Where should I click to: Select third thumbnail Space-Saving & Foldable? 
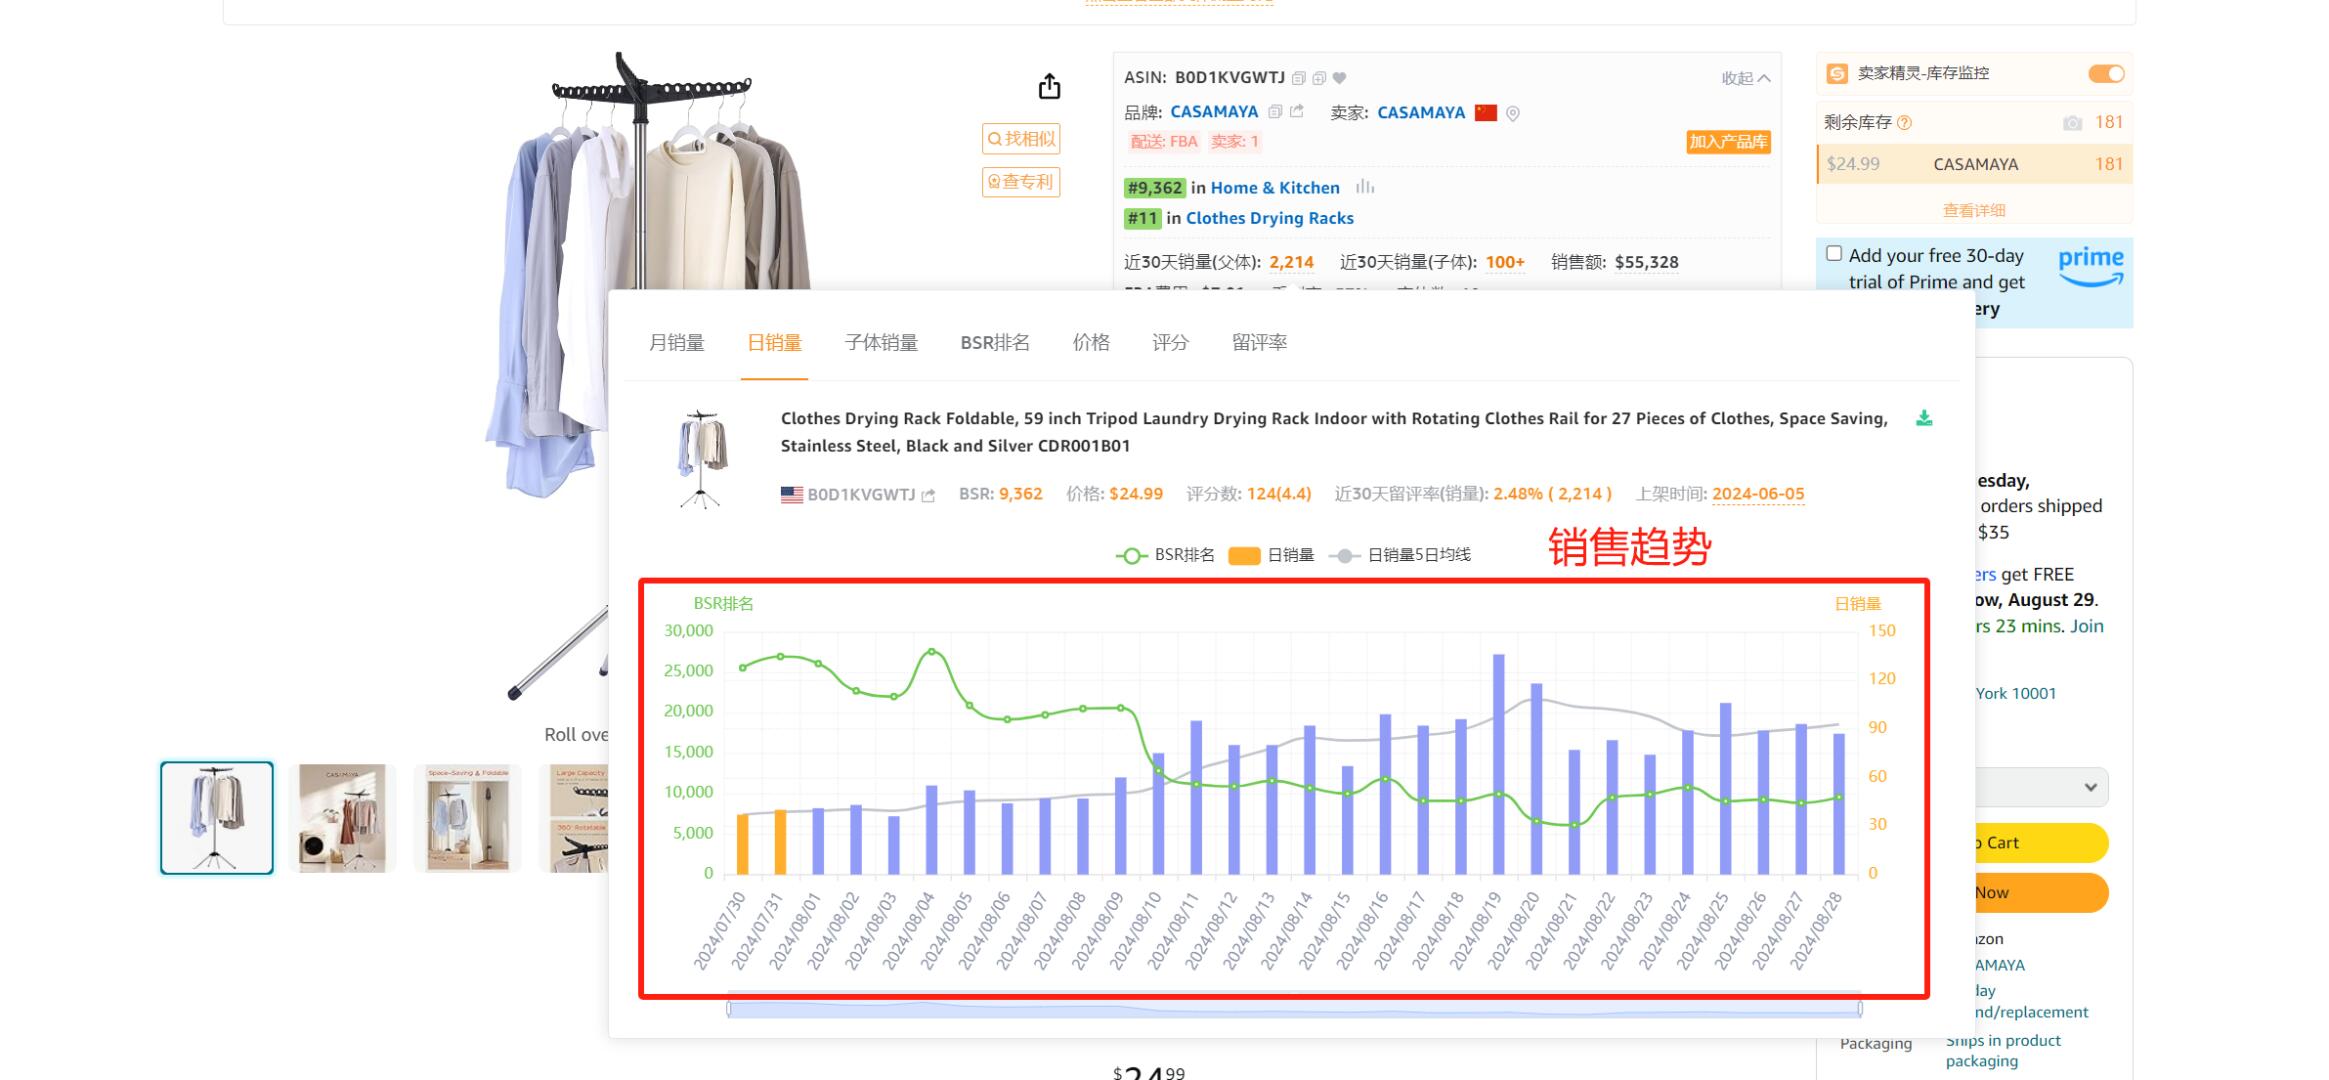pyautogui.click(x=468, y=818)
